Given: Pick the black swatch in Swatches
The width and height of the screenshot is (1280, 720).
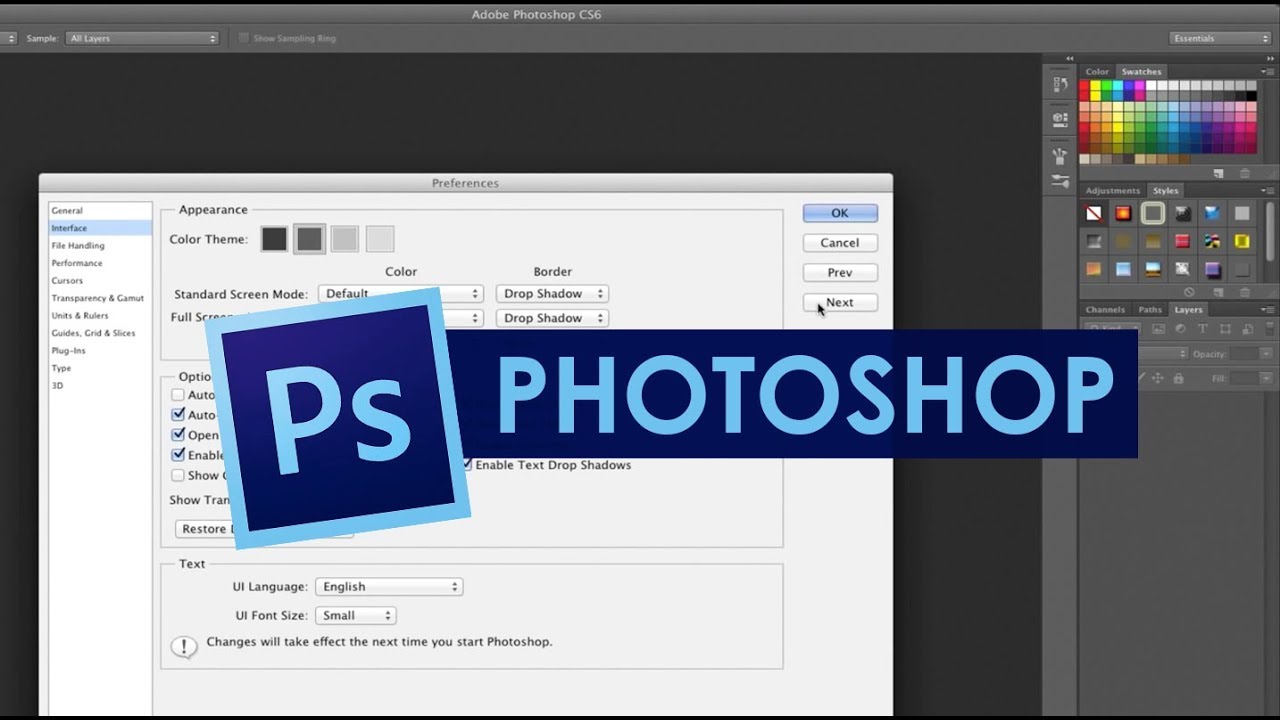Looking at the screenshot, I should 1252,97.
